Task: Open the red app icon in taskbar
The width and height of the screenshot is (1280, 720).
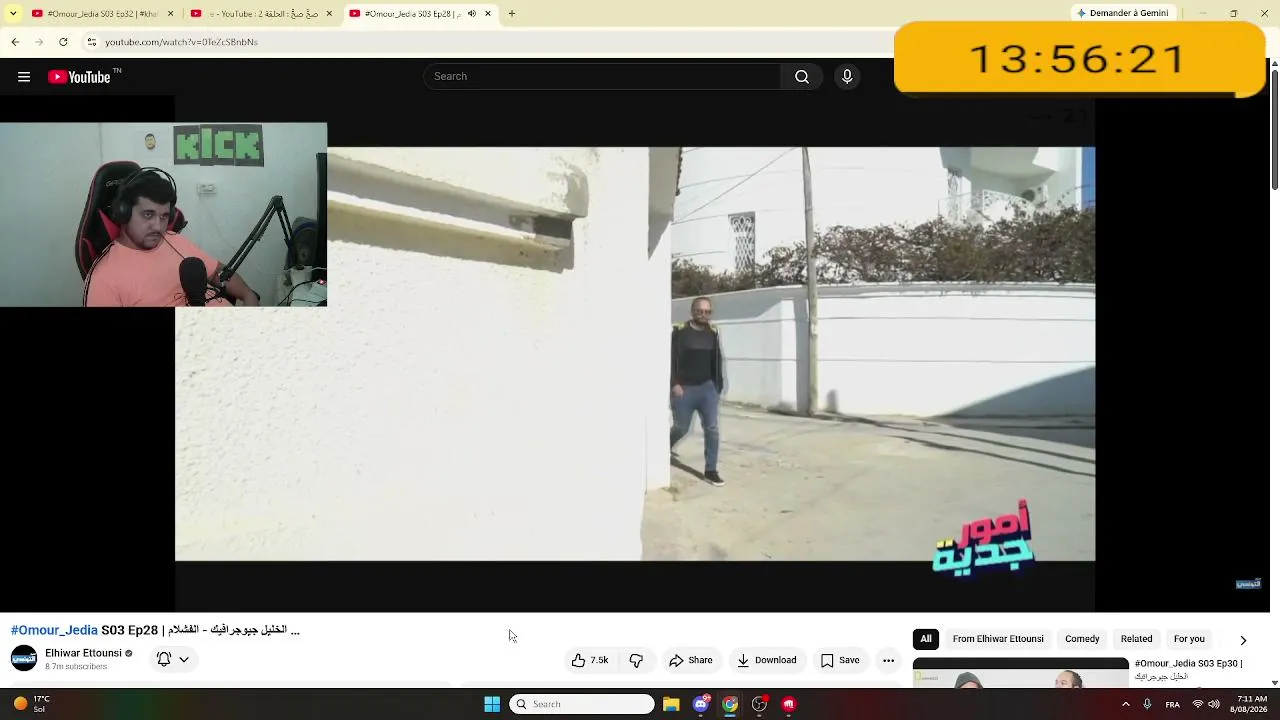Action: click(x=788, y=704)
